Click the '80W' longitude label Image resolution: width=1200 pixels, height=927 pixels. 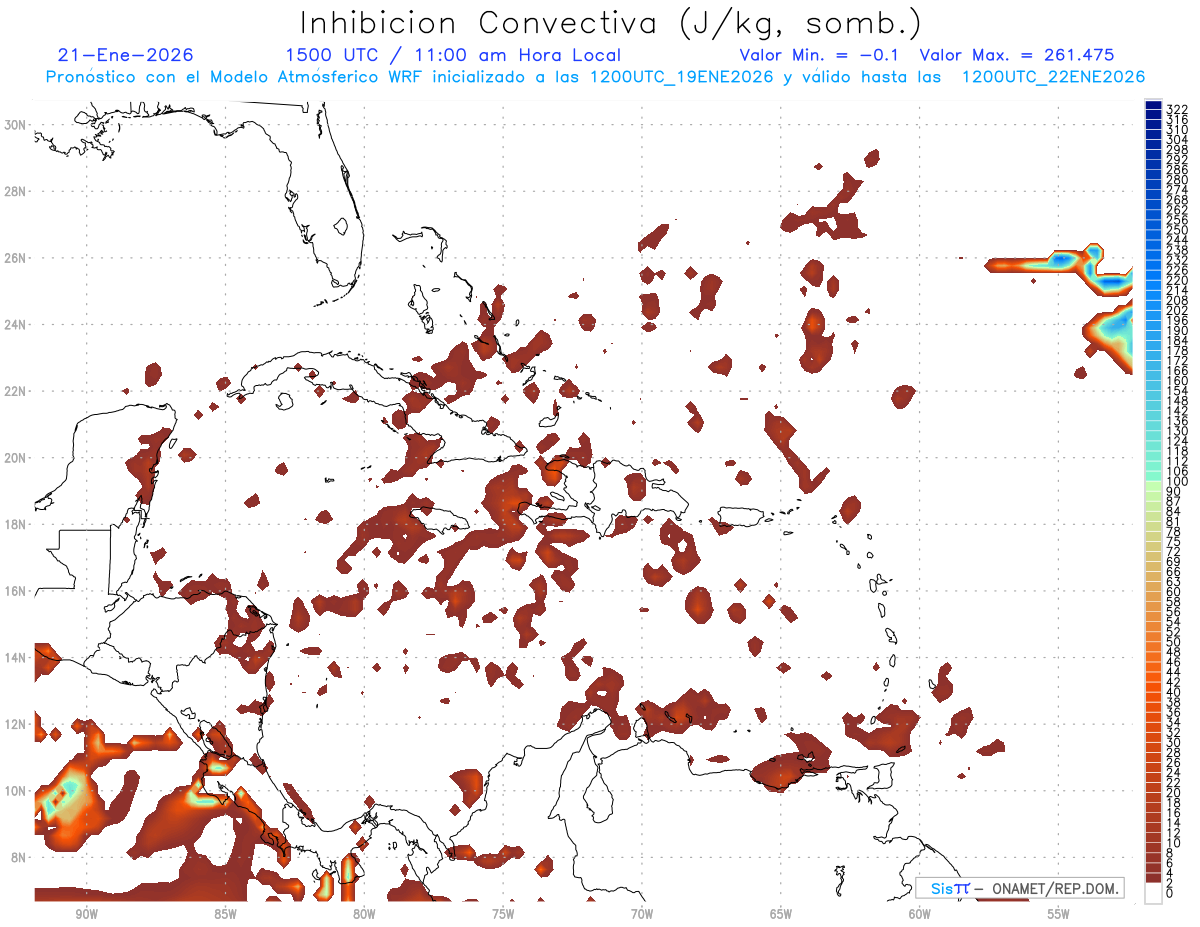tap(364, 914)
